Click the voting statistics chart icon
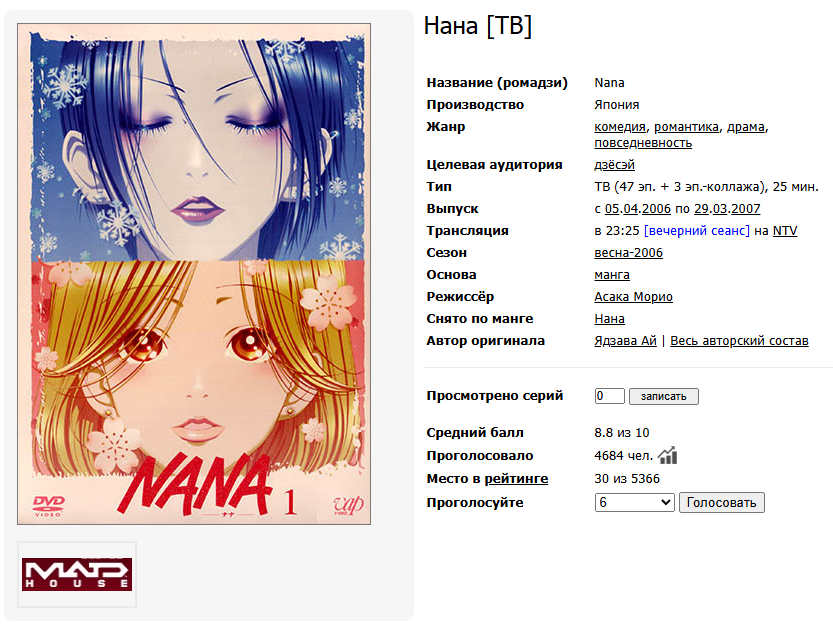The image size is (833, 627). [x=667, y=455]
